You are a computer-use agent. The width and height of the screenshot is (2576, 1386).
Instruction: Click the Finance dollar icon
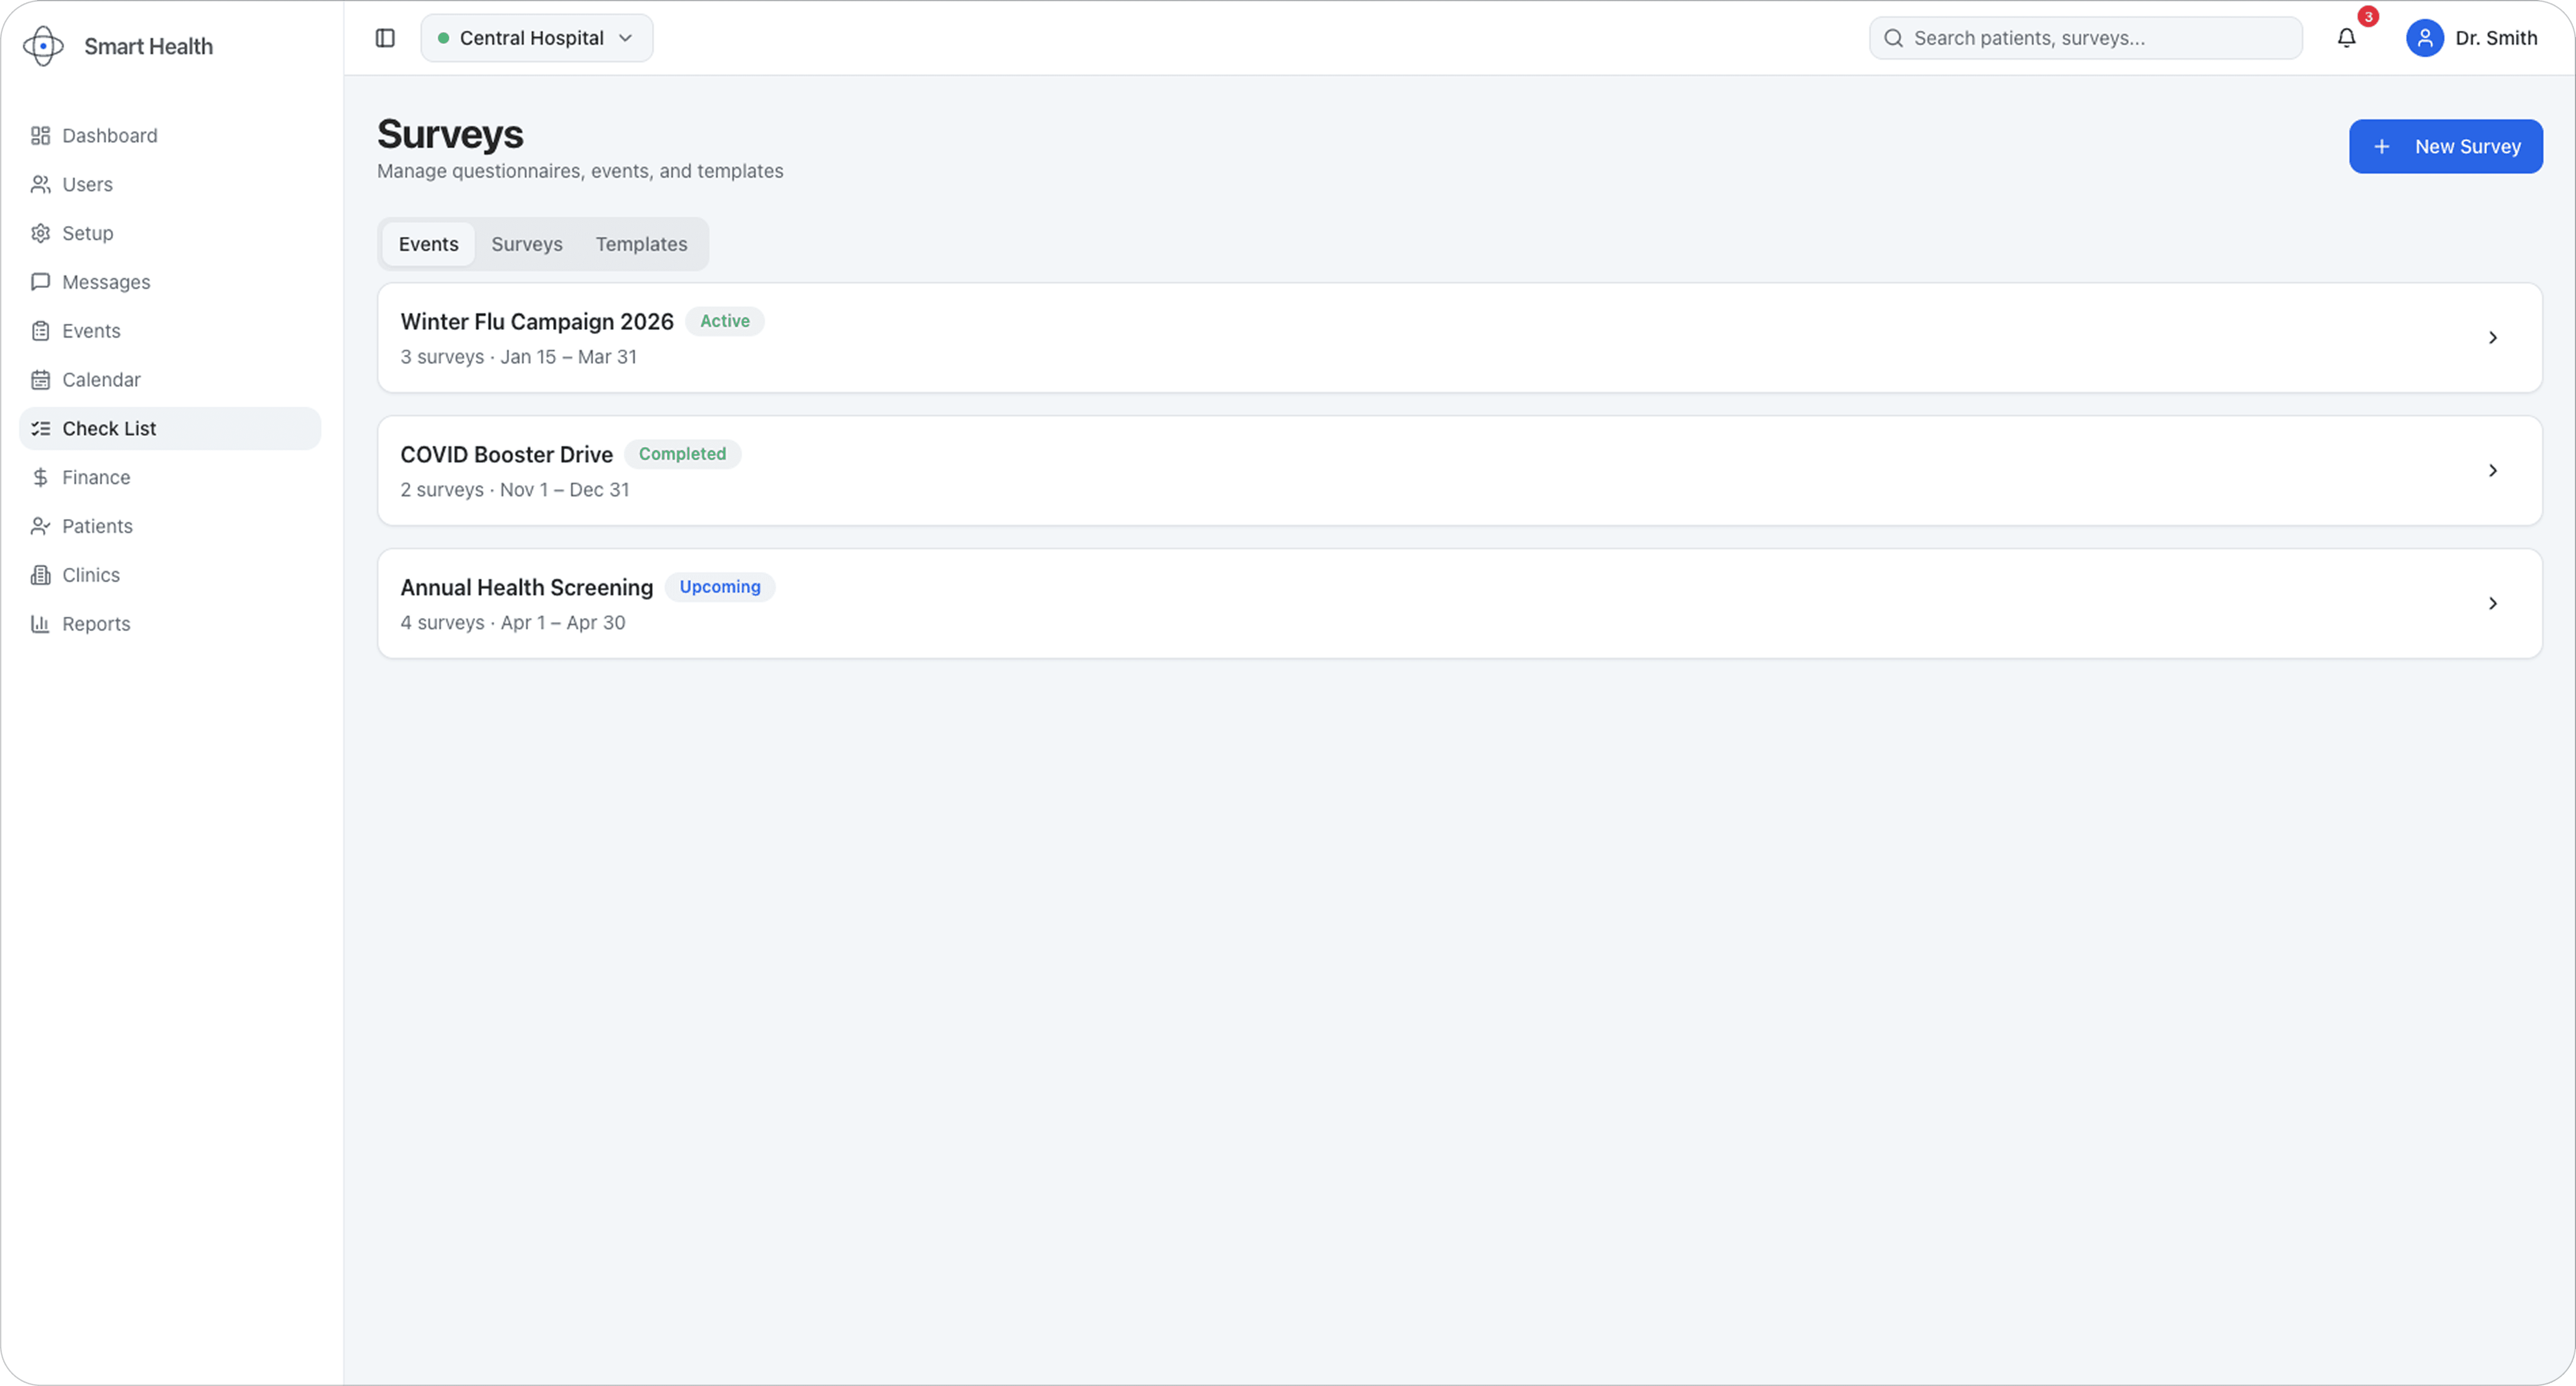click(40, 477)
